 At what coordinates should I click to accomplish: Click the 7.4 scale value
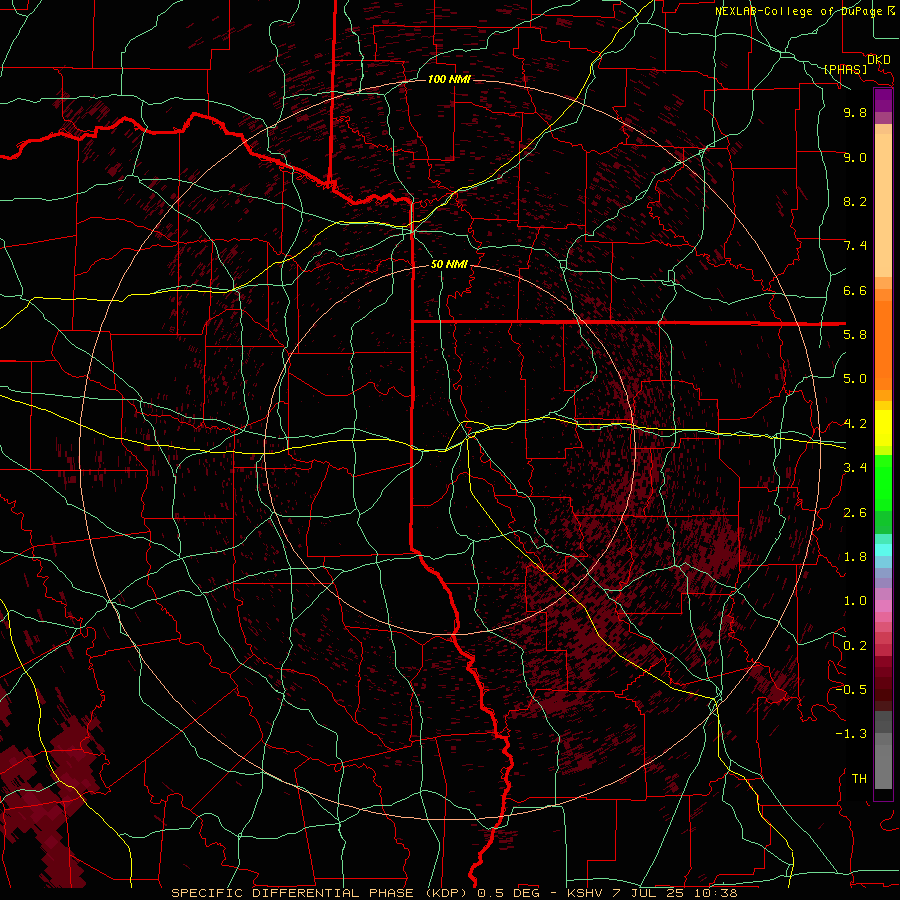coord(855,246)
